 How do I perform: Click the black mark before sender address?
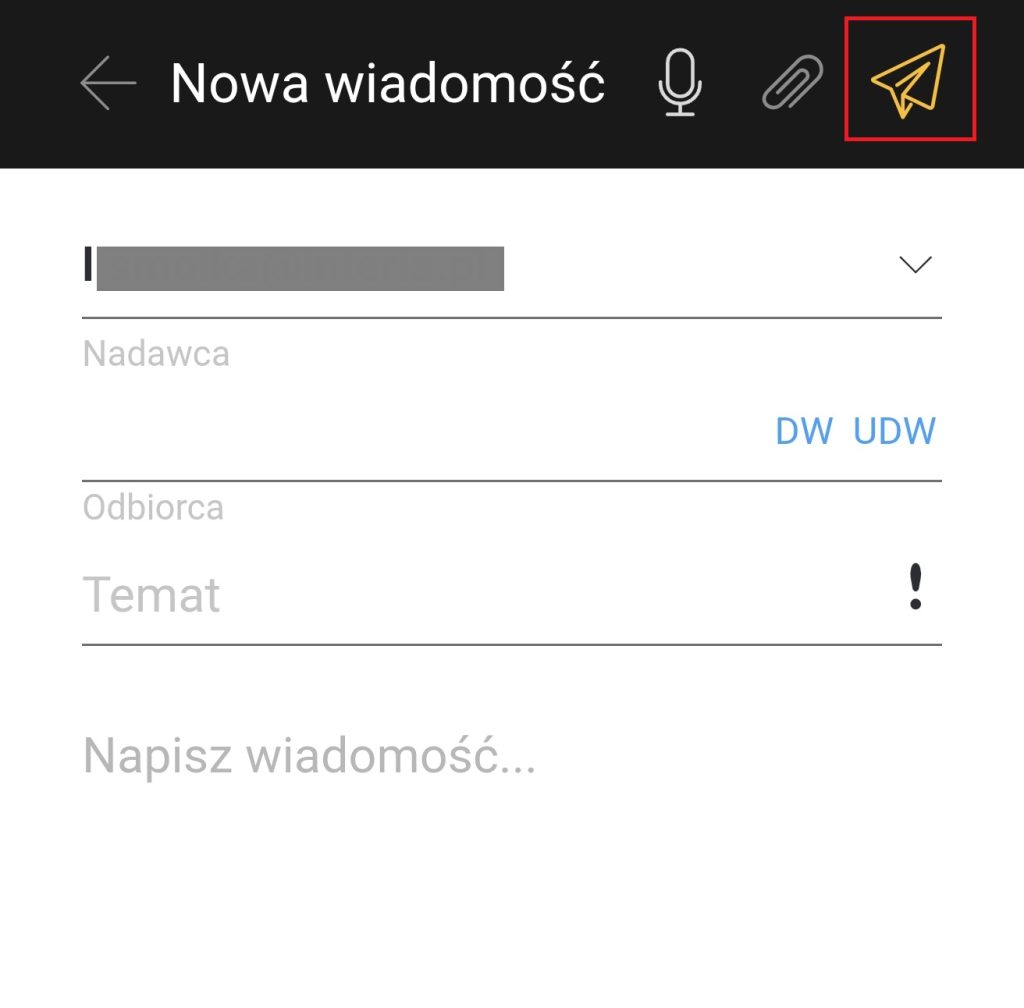tap(88, 264)
